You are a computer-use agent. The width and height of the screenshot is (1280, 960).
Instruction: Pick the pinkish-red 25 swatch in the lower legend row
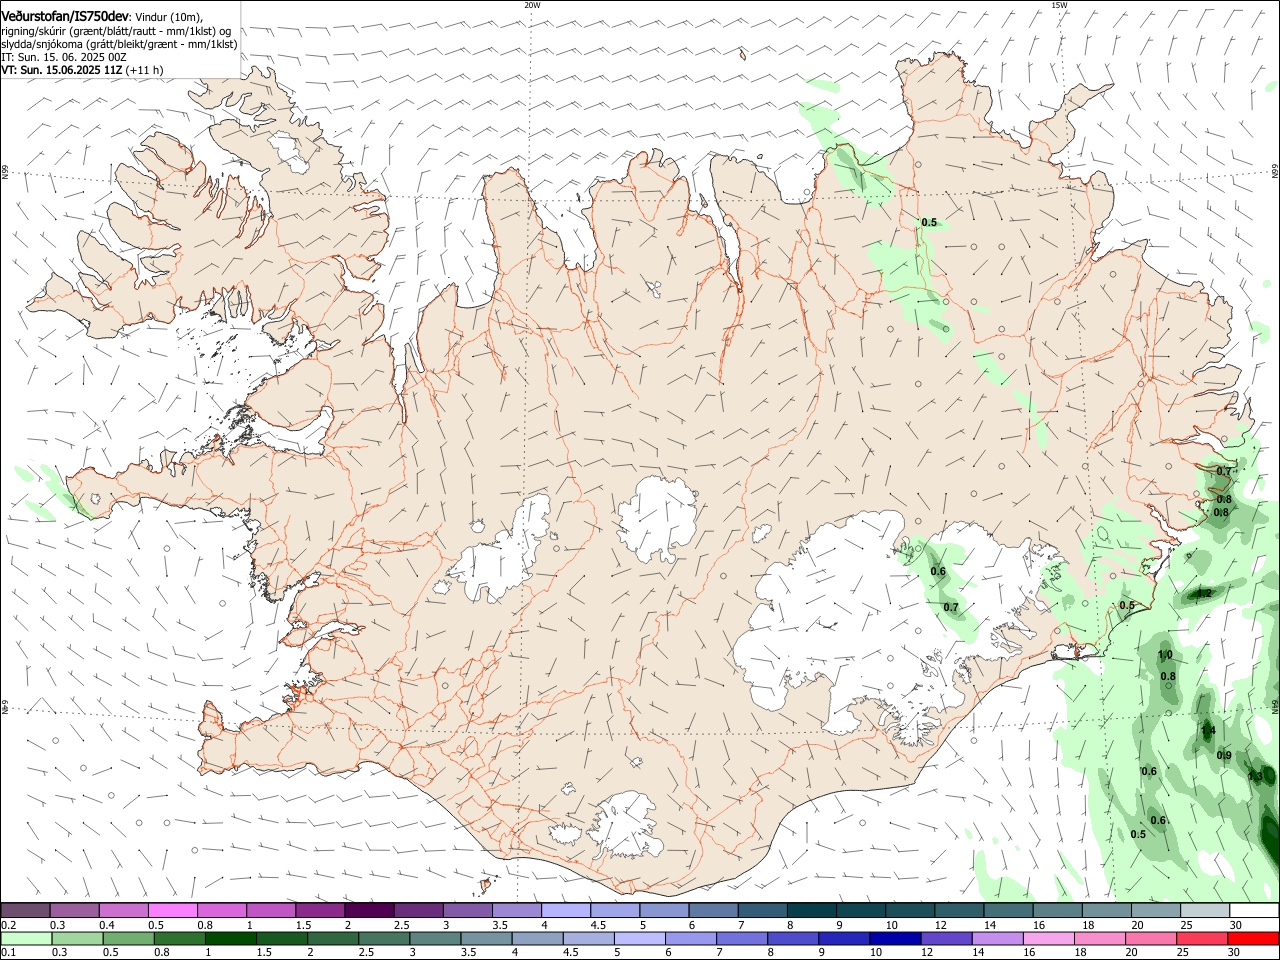tap(1201, 939)
